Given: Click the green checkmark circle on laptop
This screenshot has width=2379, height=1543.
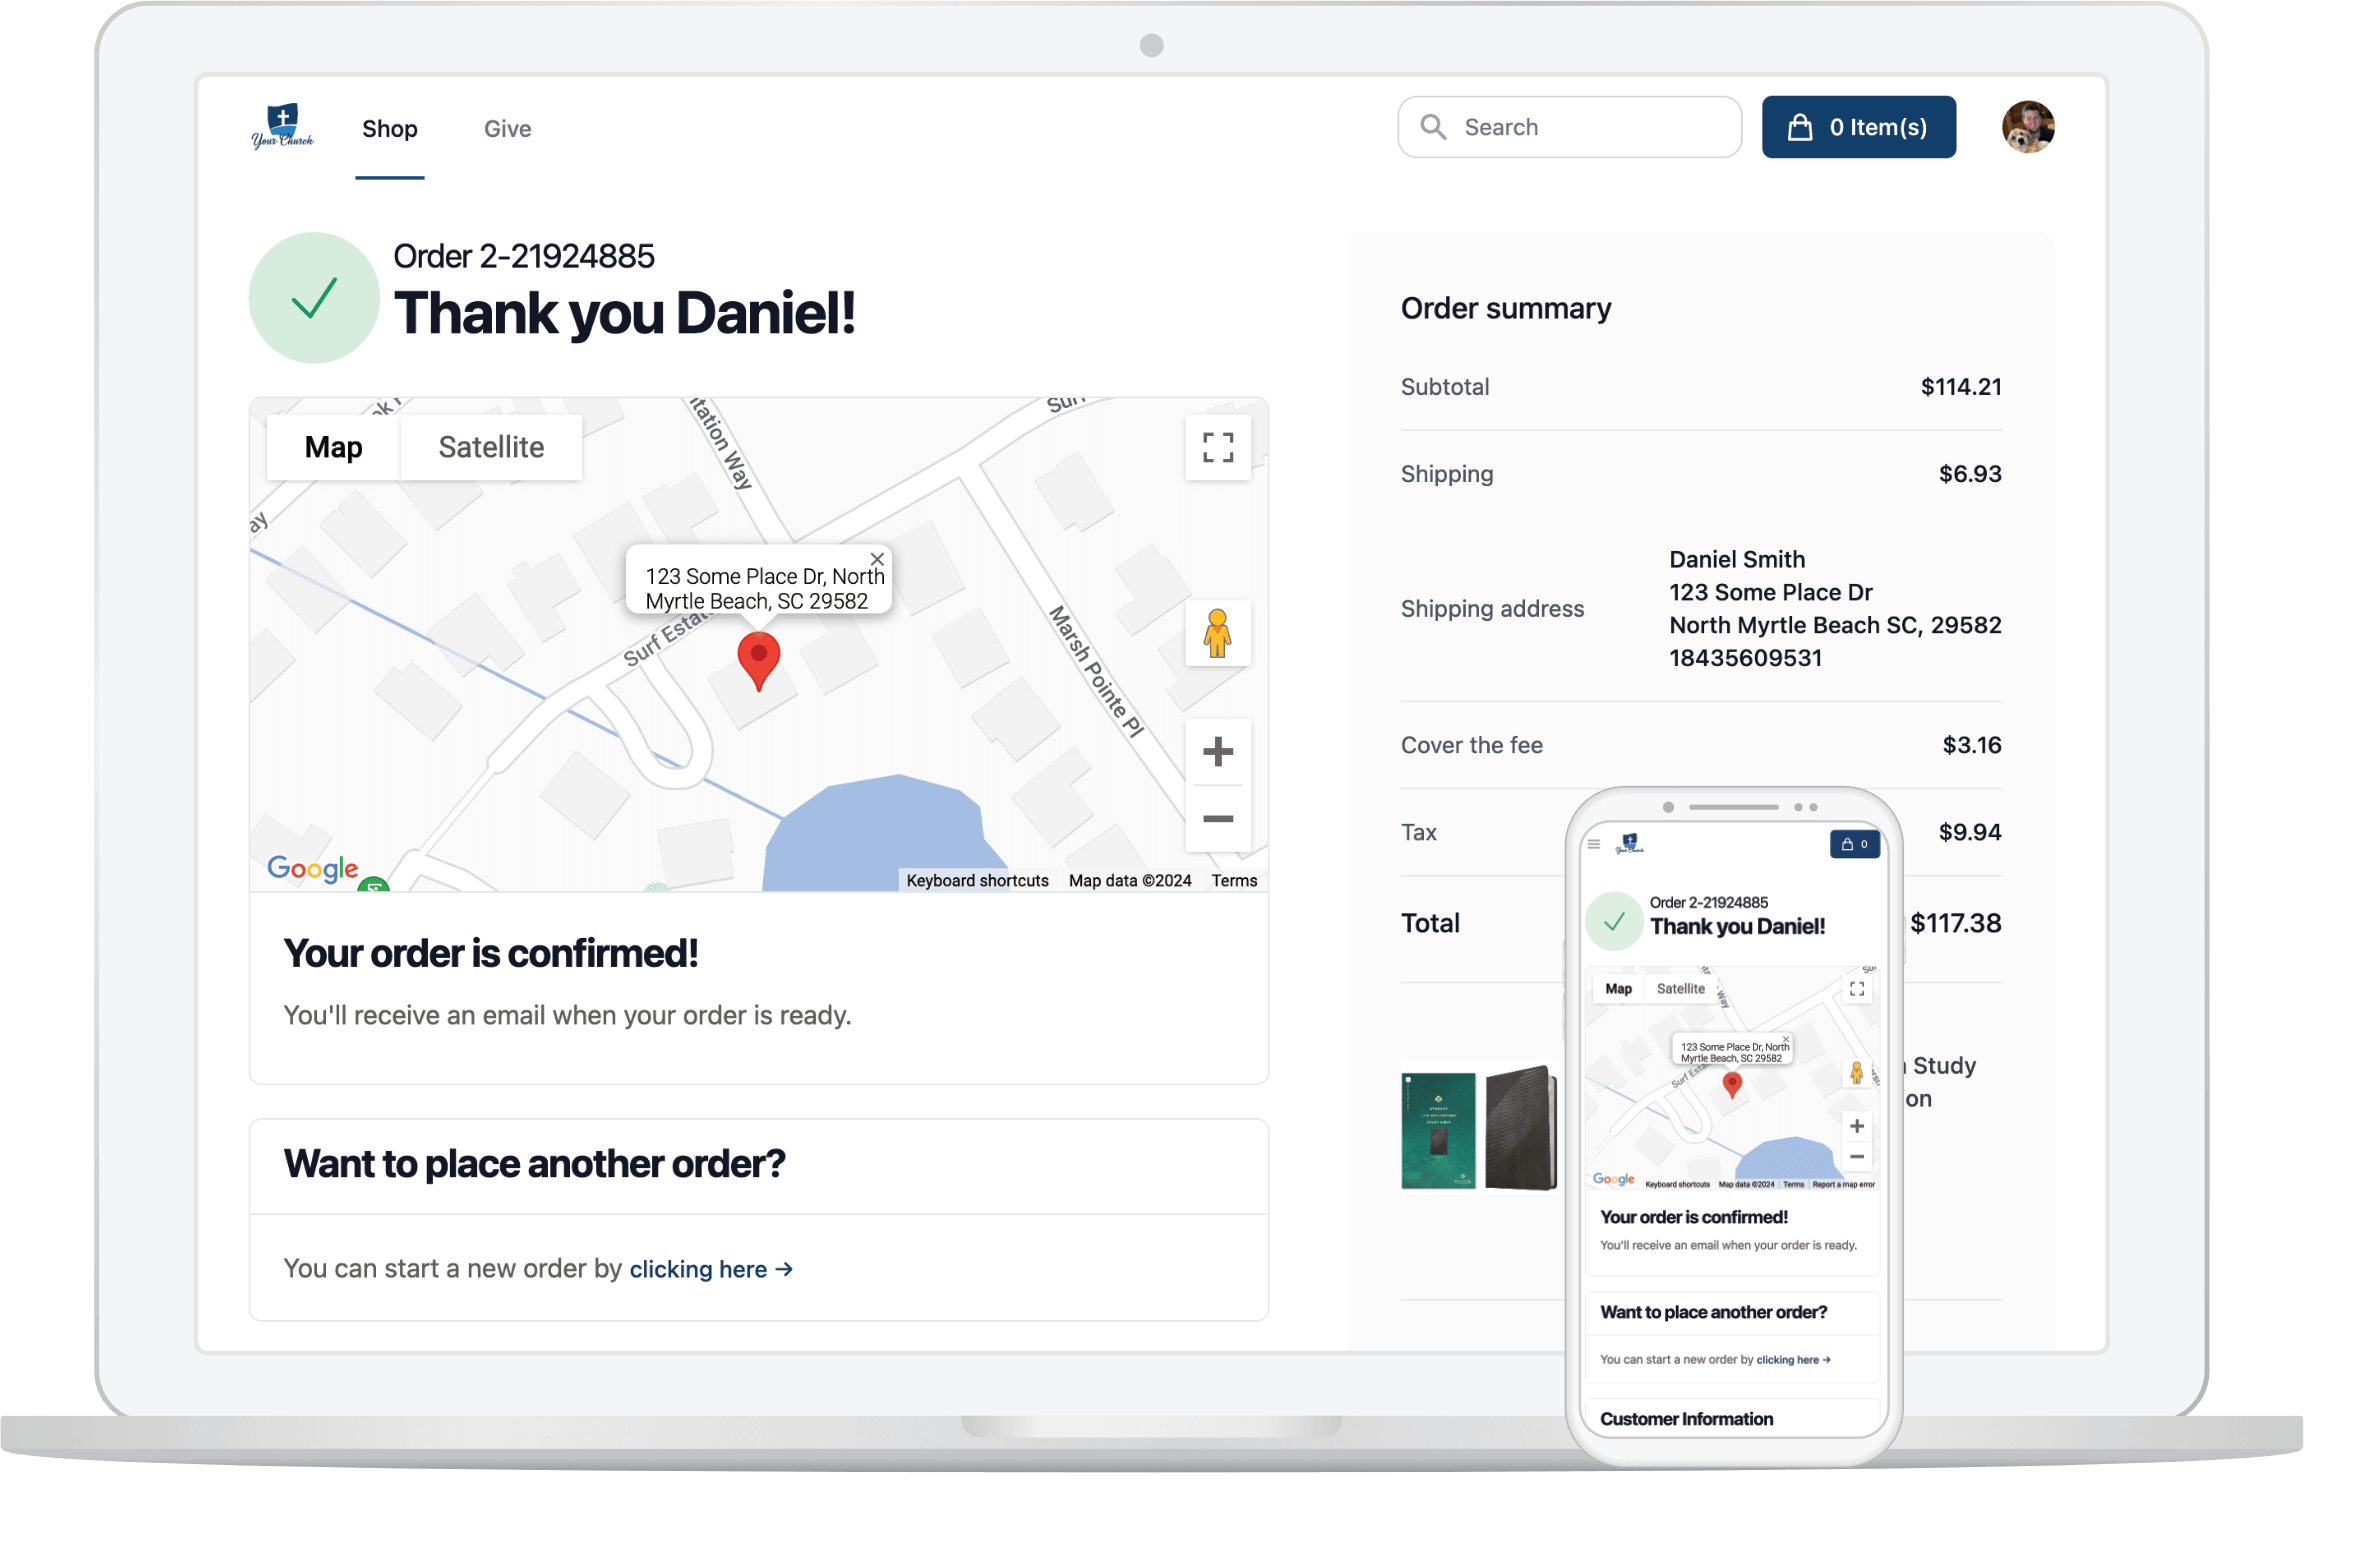Looking at the screenshot, I should click(x=314, y=298).
